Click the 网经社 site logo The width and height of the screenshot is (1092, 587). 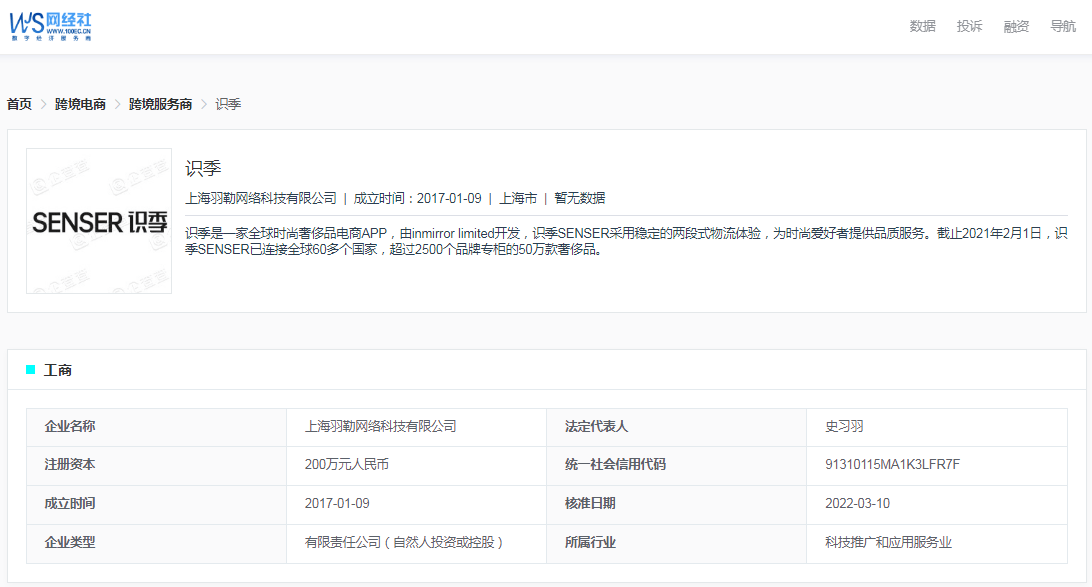pyautogui.click(x=51, y=25)
